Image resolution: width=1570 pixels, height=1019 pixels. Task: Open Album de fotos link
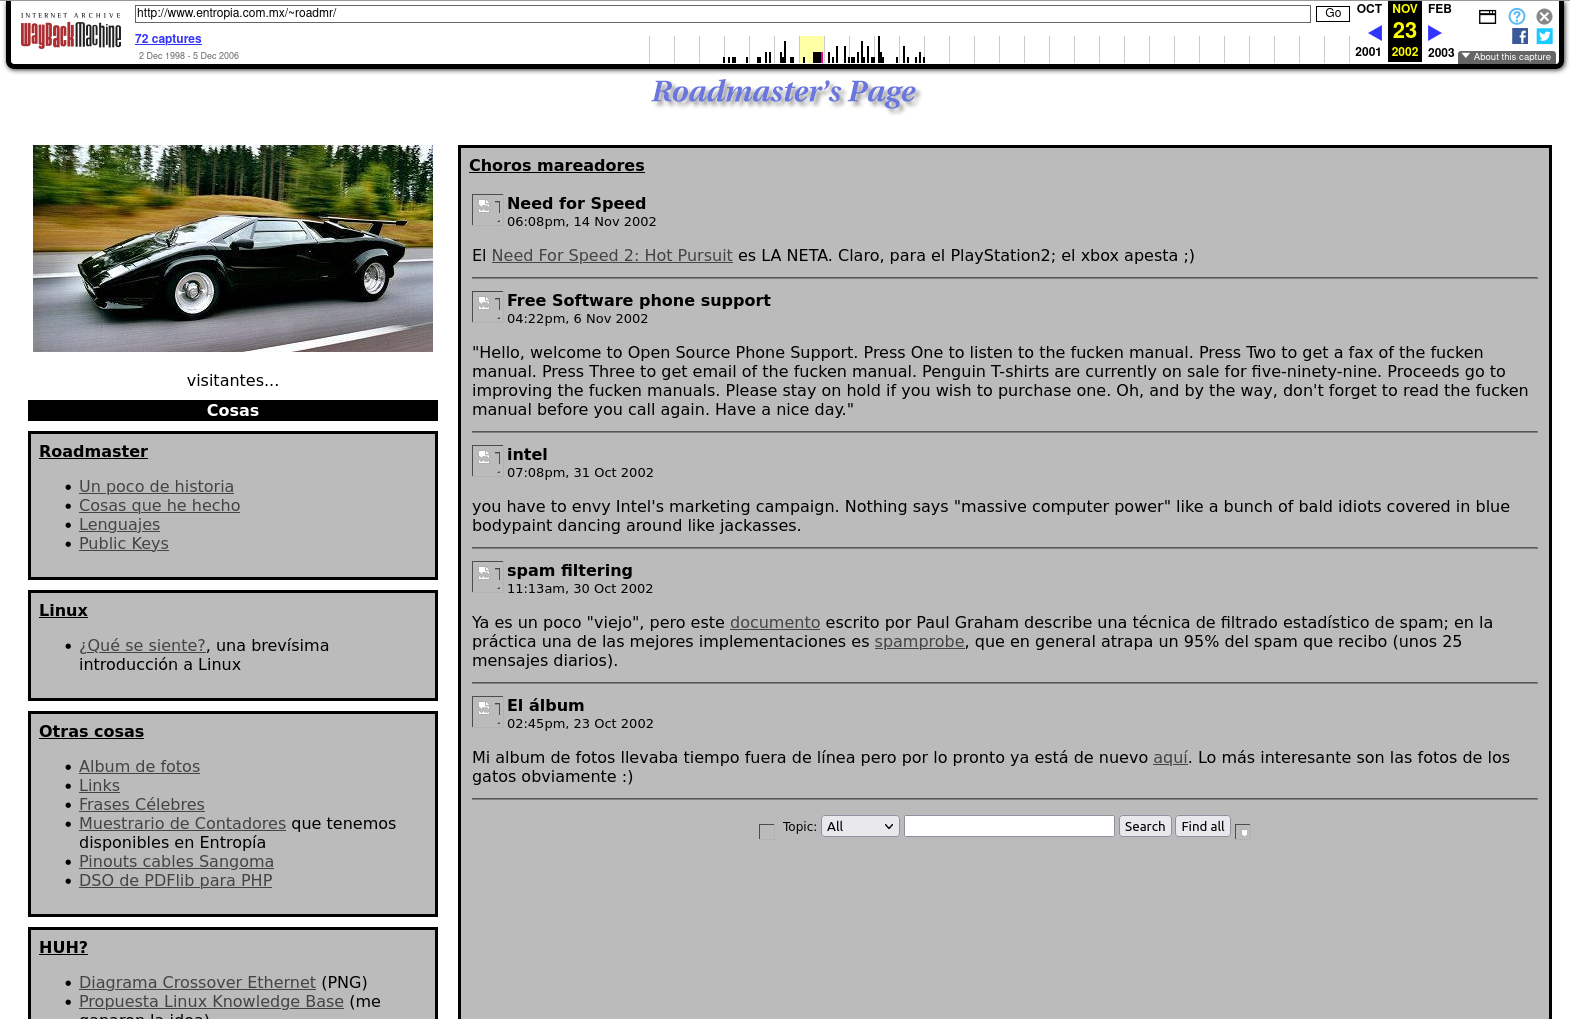coord(139,766)
